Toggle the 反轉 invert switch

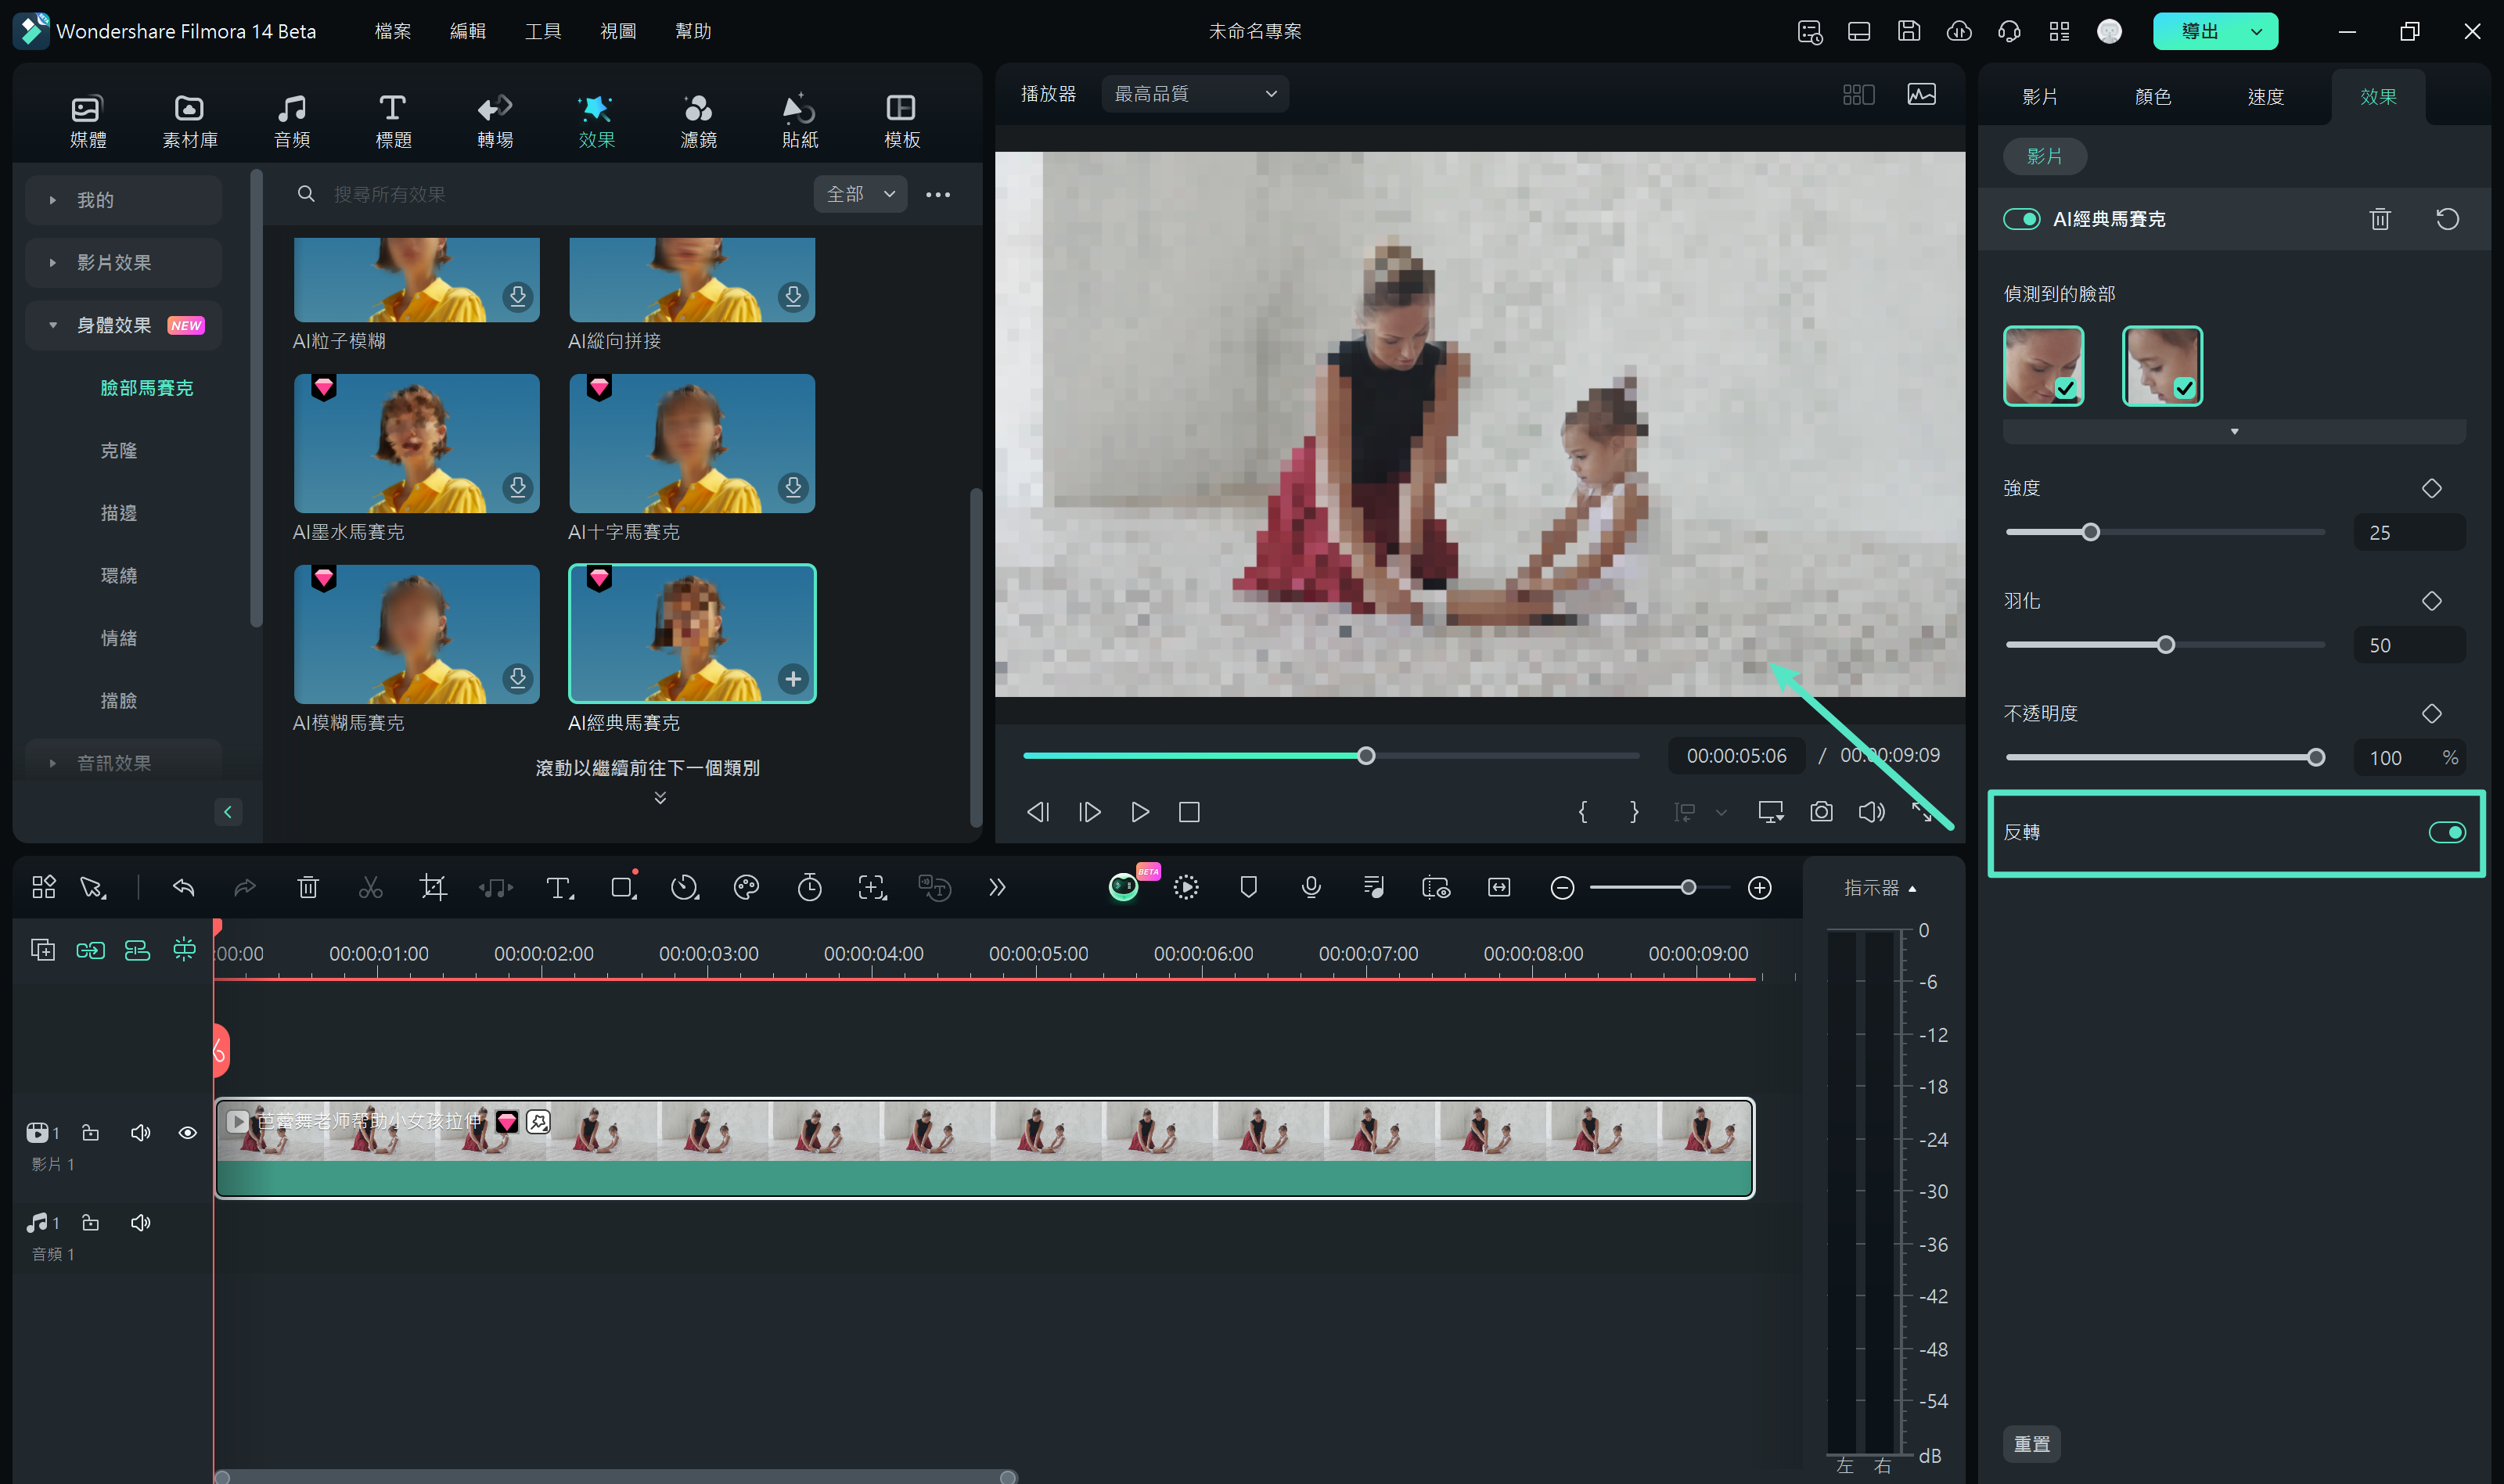pyautogui.click(x=2446, y=832)
